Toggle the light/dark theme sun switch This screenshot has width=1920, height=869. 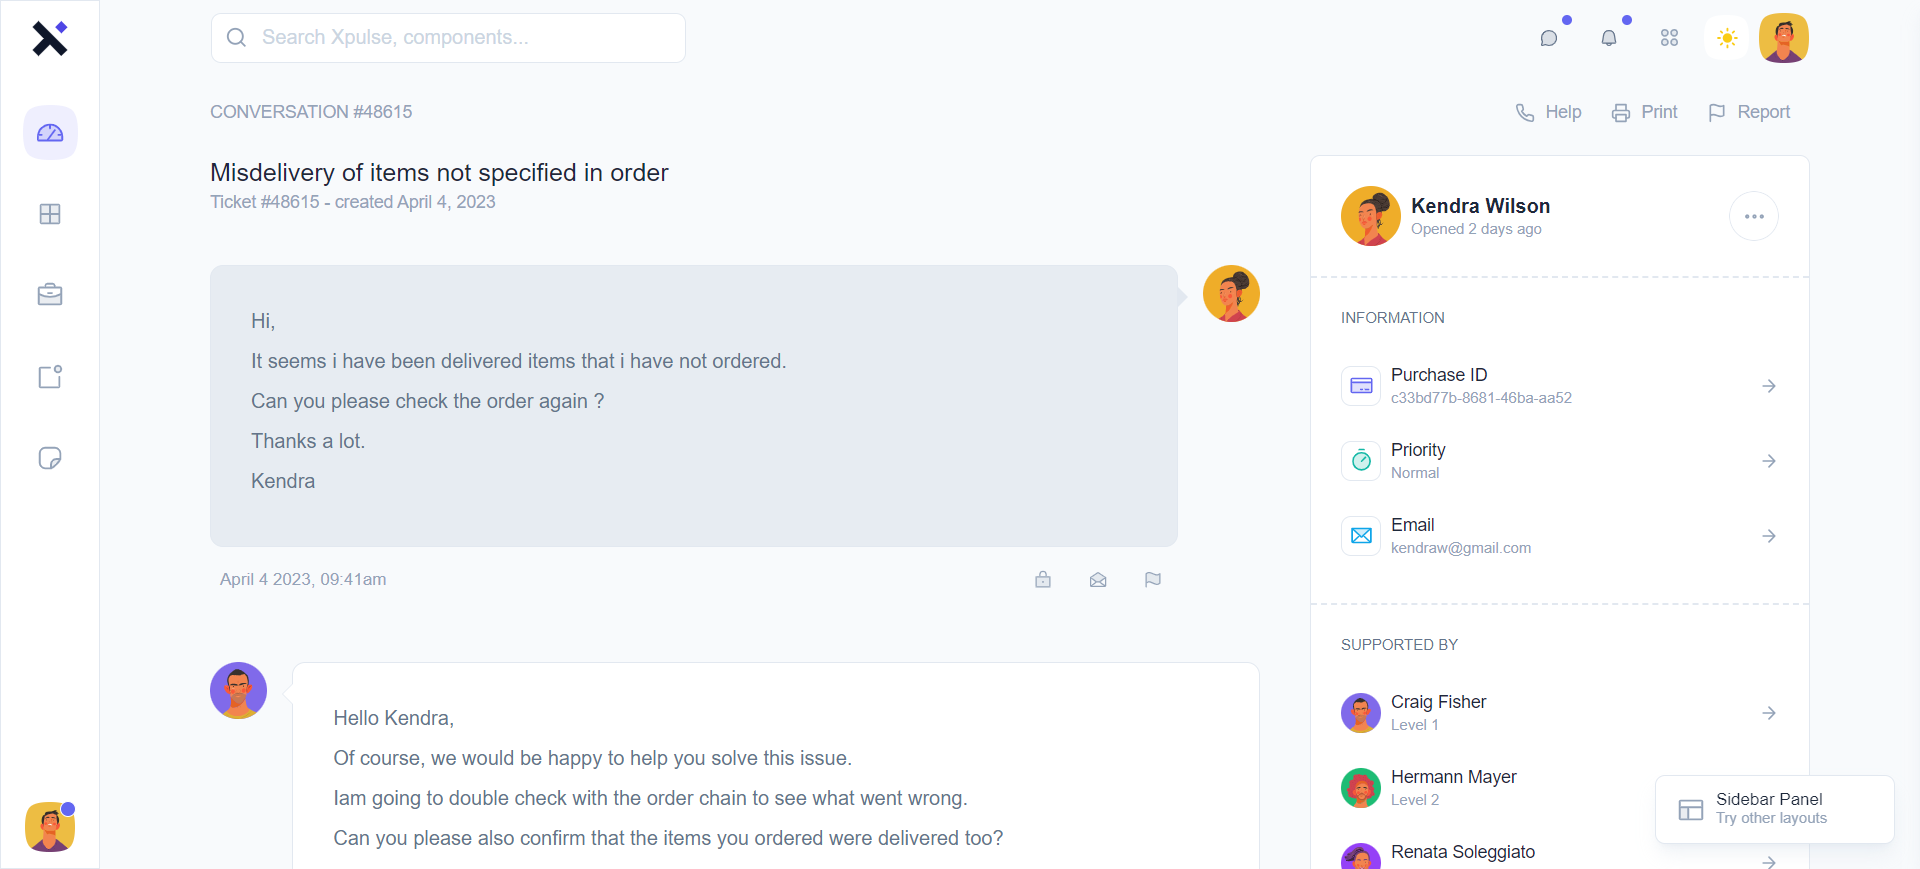[1727, 38]
